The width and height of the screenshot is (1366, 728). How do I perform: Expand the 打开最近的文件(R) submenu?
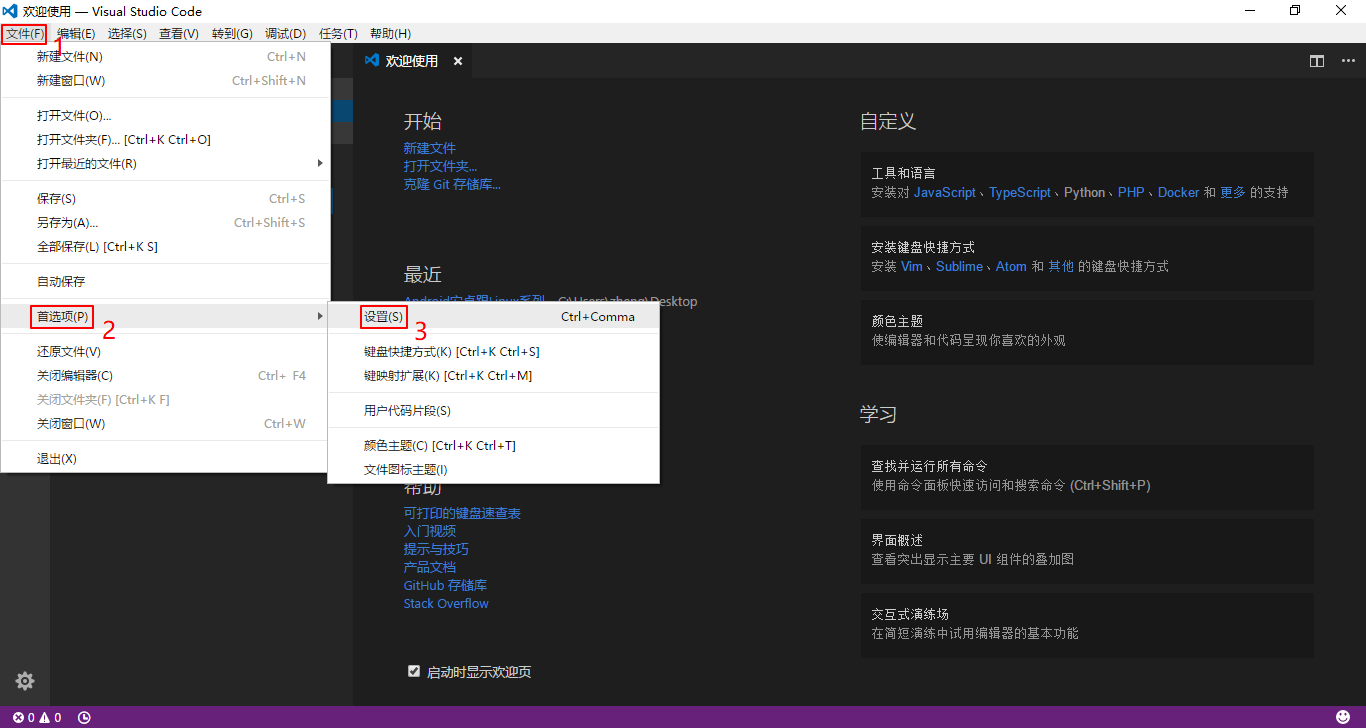[x=165, y=163]
